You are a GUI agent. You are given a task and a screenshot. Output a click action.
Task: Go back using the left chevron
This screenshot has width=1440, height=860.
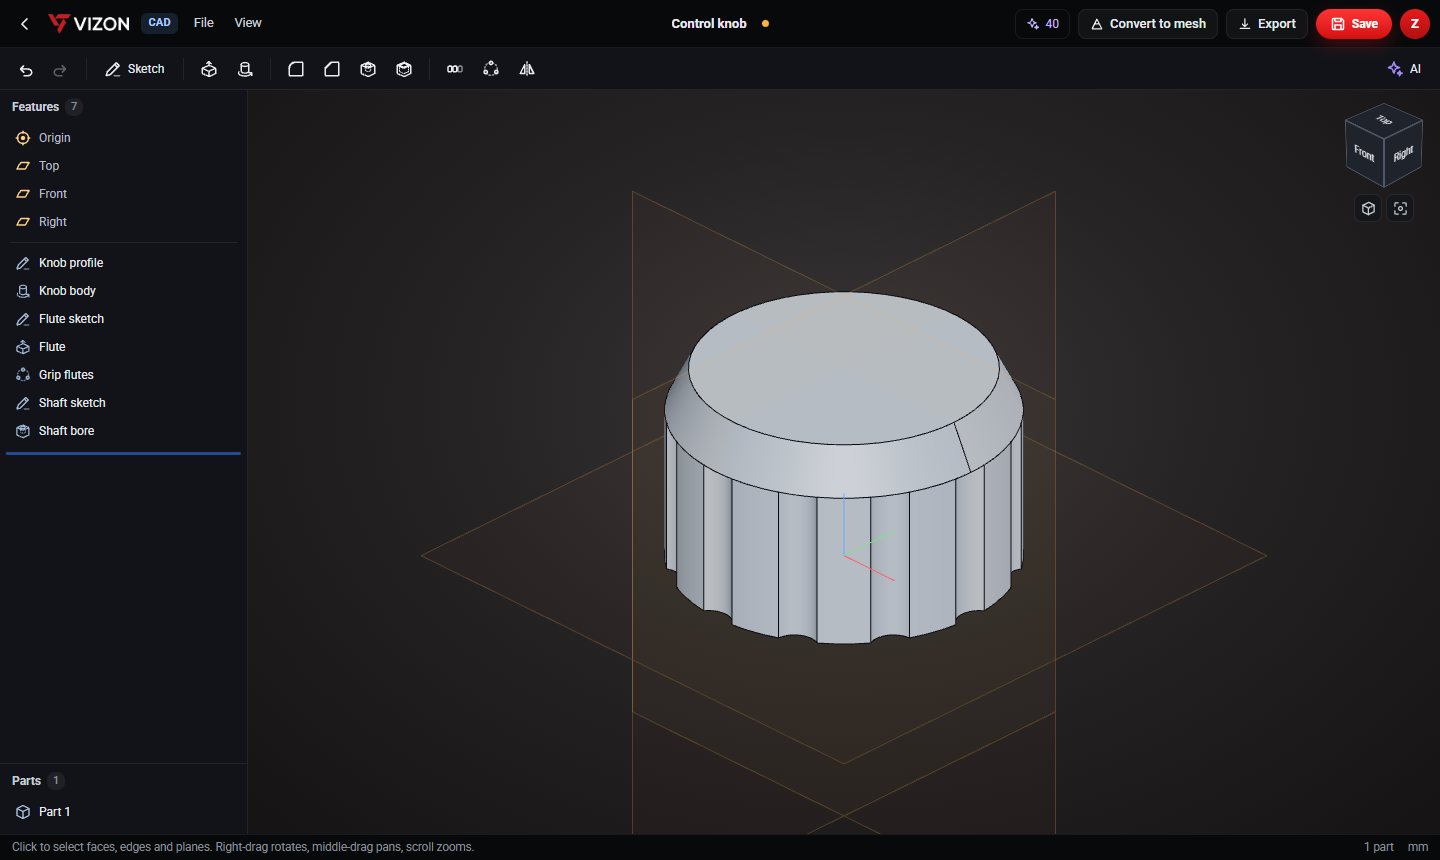pyautogui.click(x=25, y=23)
